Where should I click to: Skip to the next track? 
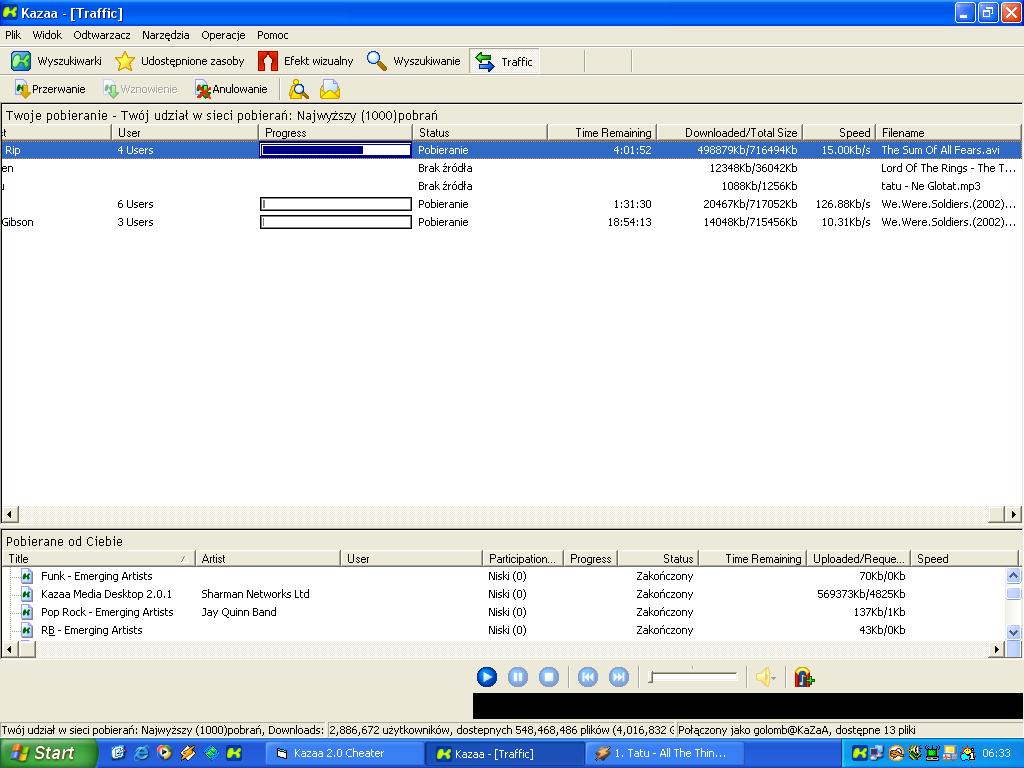(619, 677)
